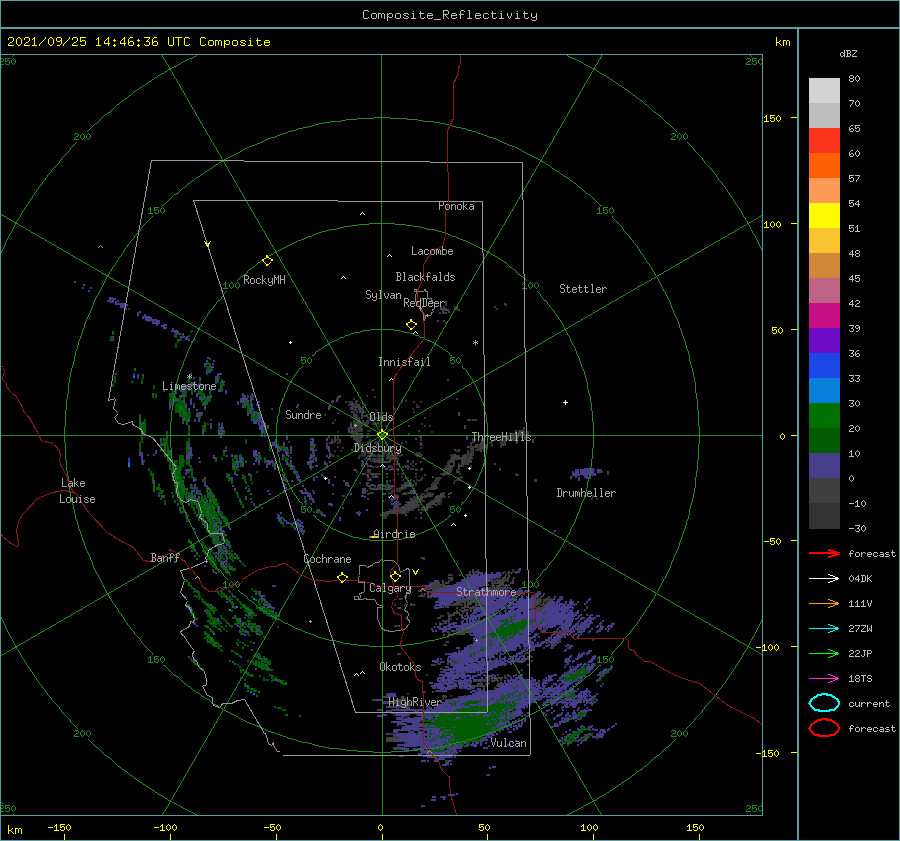Click the 150 tick on right axis

[x=772, y=118]
